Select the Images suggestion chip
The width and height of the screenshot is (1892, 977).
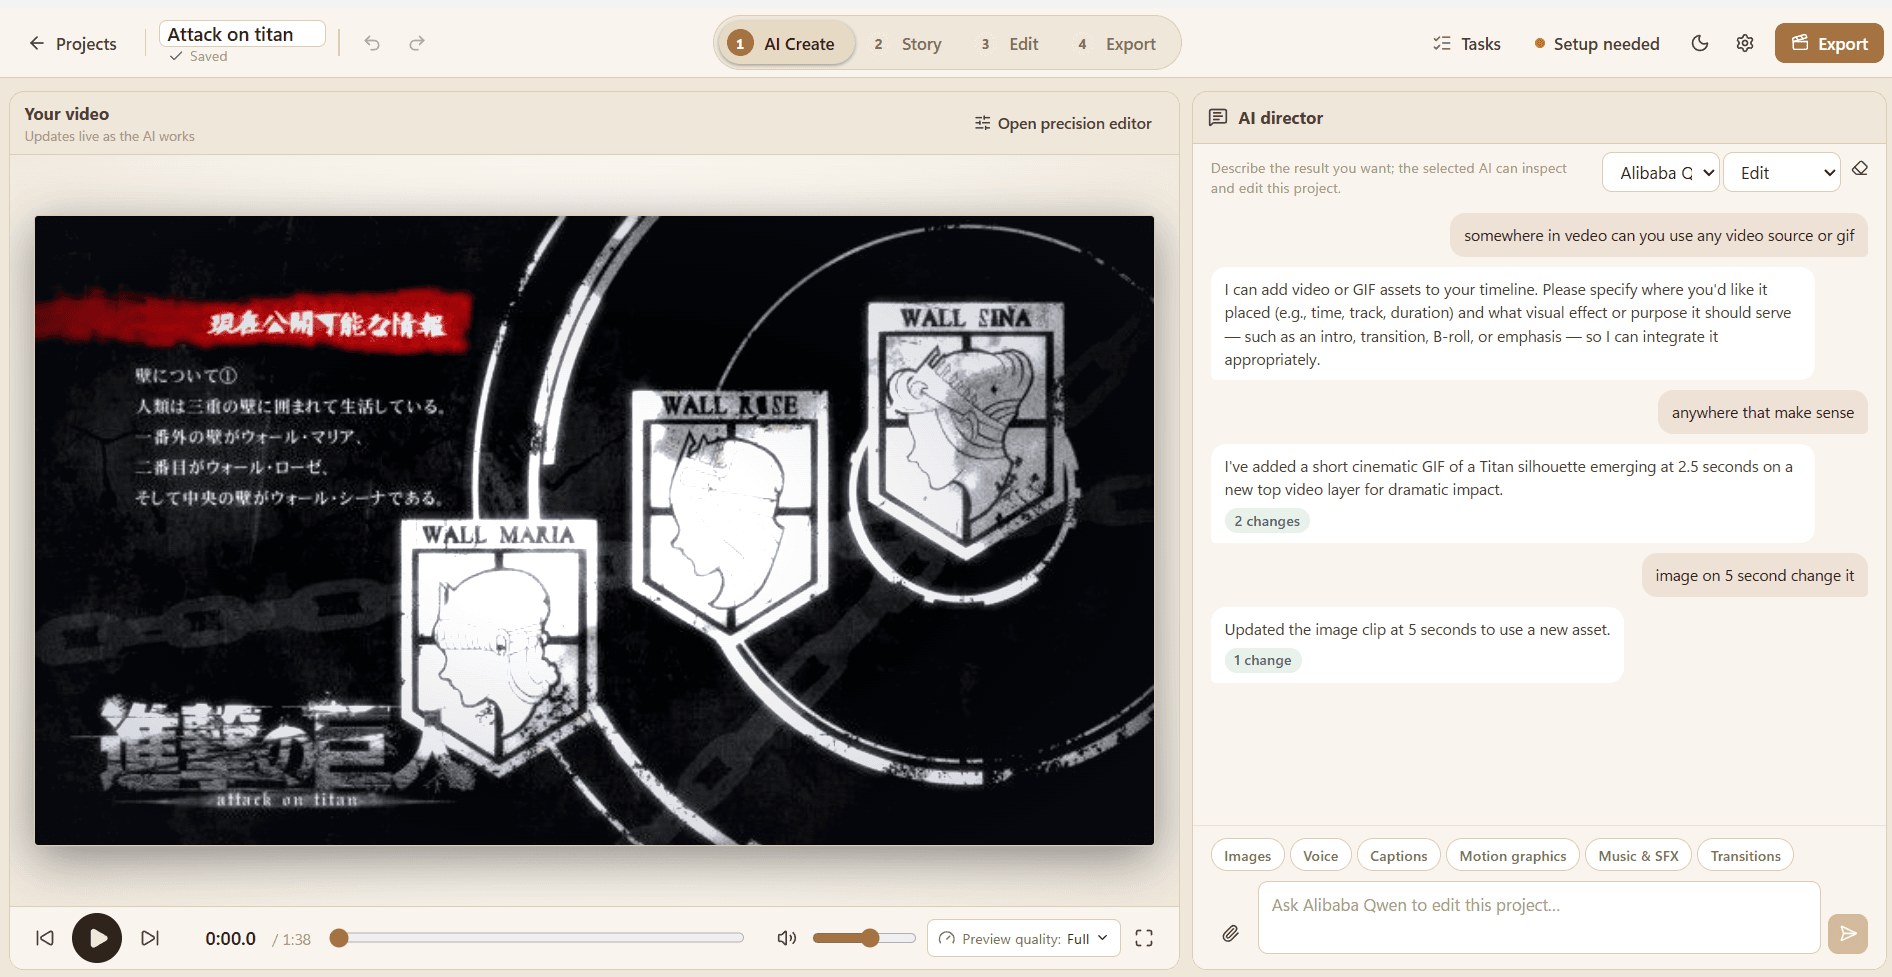pyautogui.click(x=1247, y=856)
